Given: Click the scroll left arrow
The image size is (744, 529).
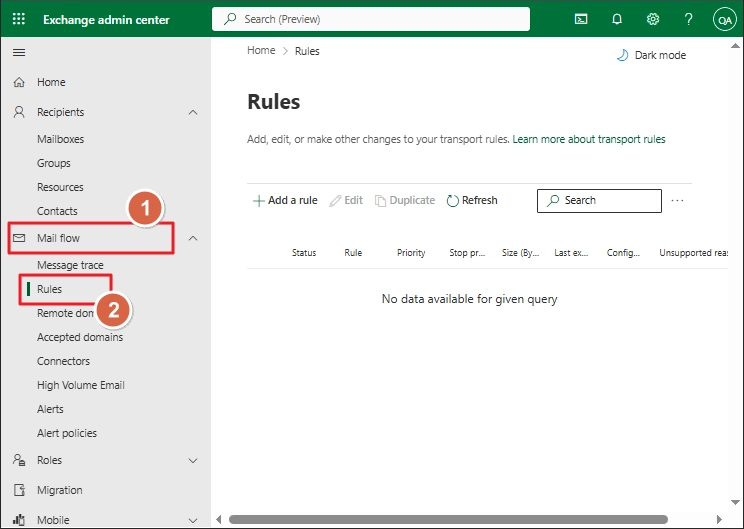Looking at the screenshot, I should tap(219, 520).
